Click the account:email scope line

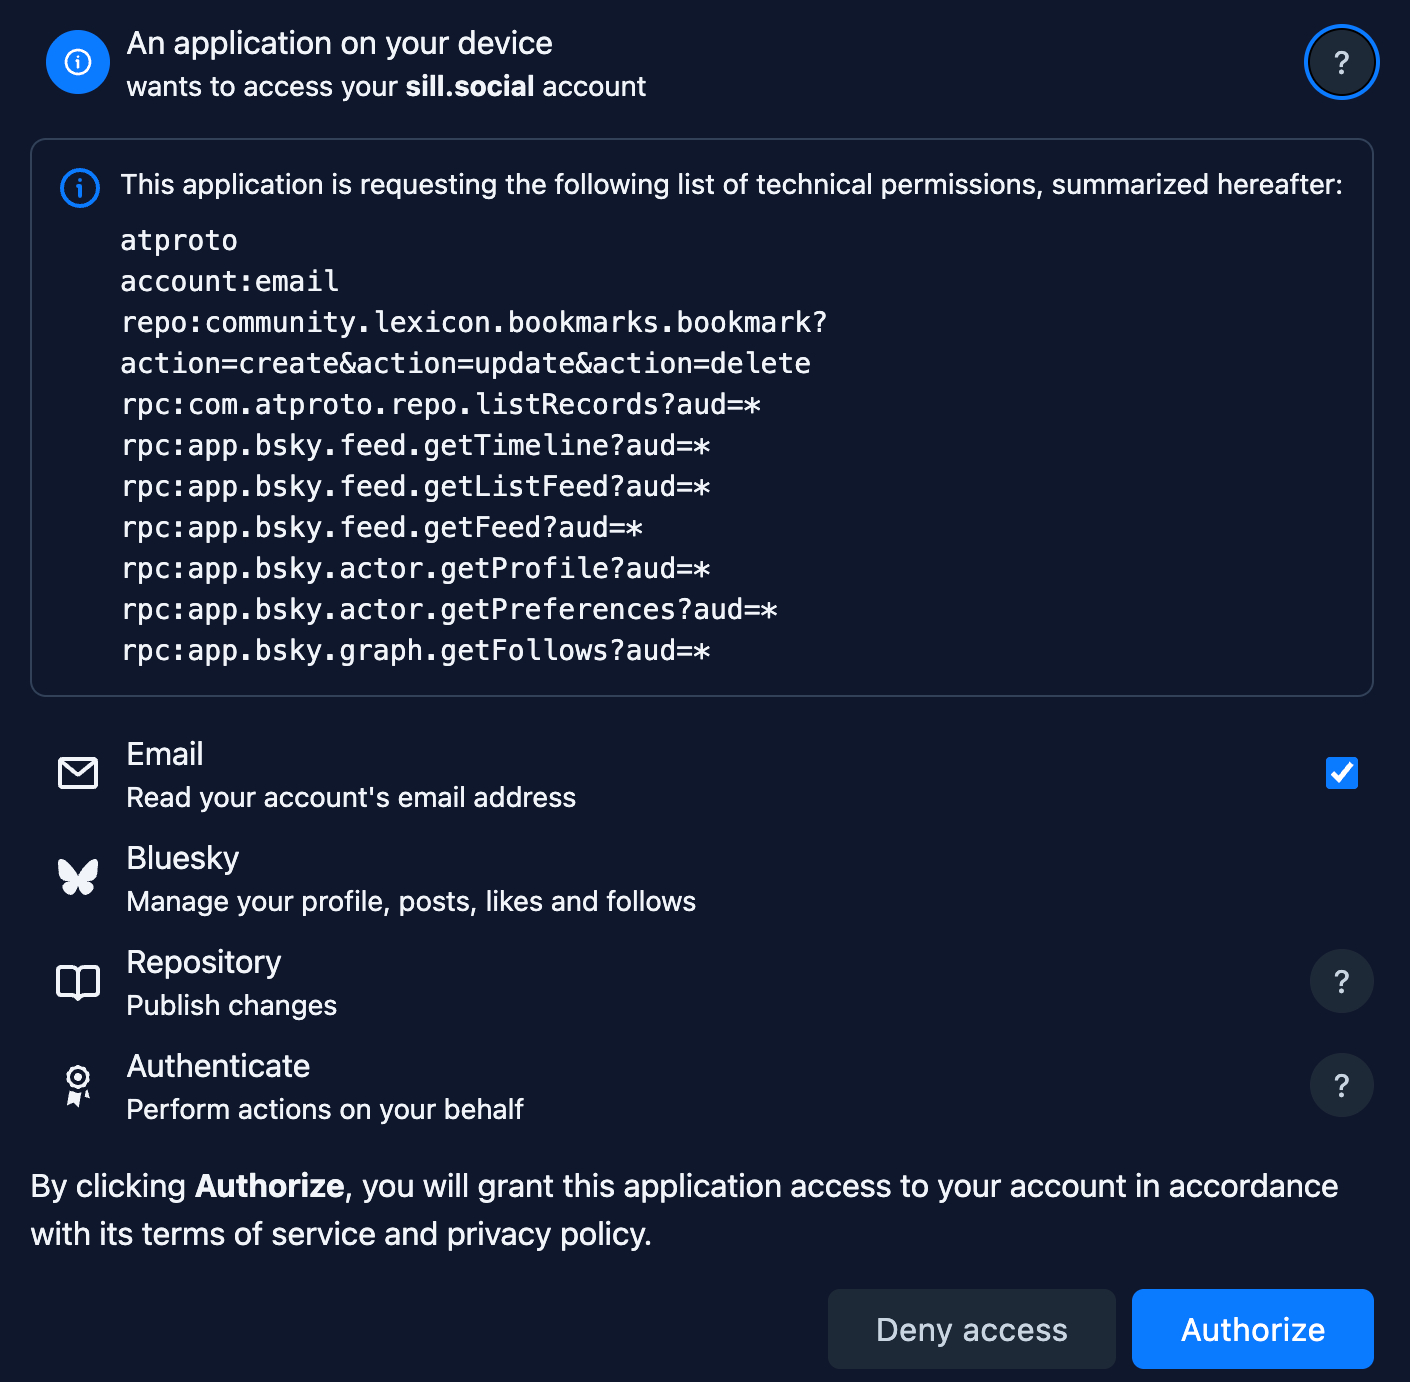229,281
